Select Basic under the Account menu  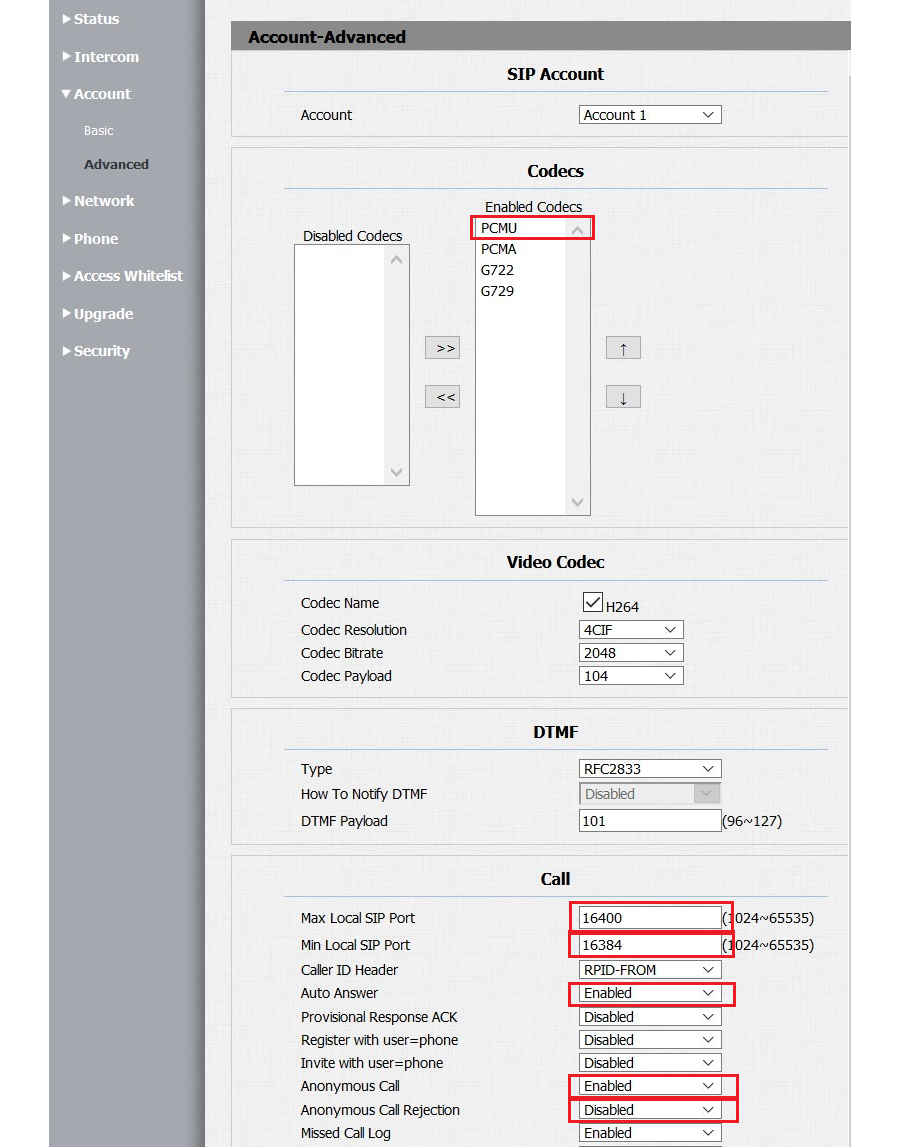pos(98,130)
